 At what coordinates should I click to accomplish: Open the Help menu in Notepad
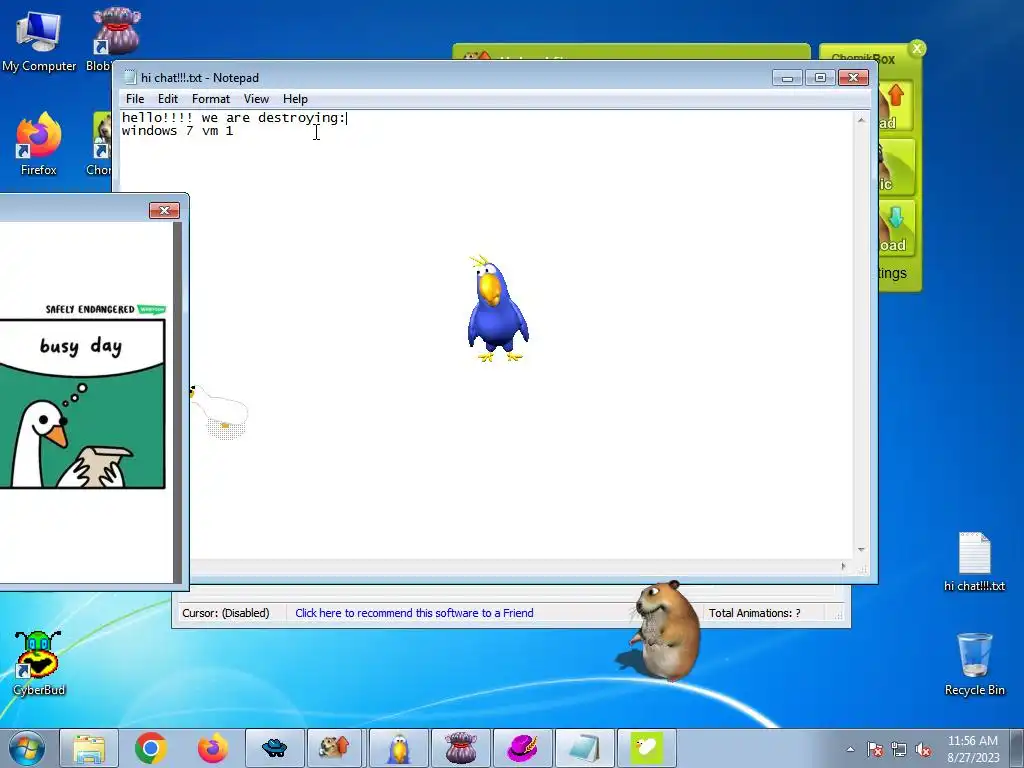point(295,99)
